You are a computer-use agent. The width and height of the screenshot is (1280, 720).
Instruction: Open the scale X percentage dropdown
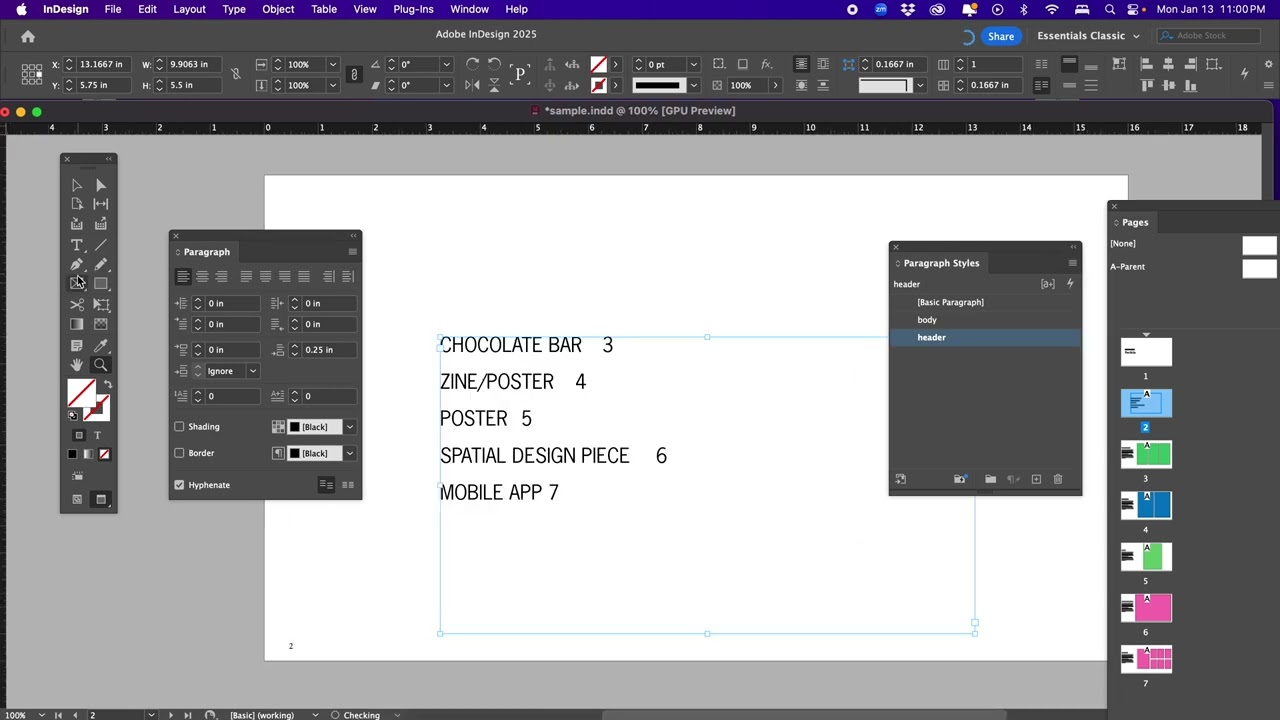333,64
